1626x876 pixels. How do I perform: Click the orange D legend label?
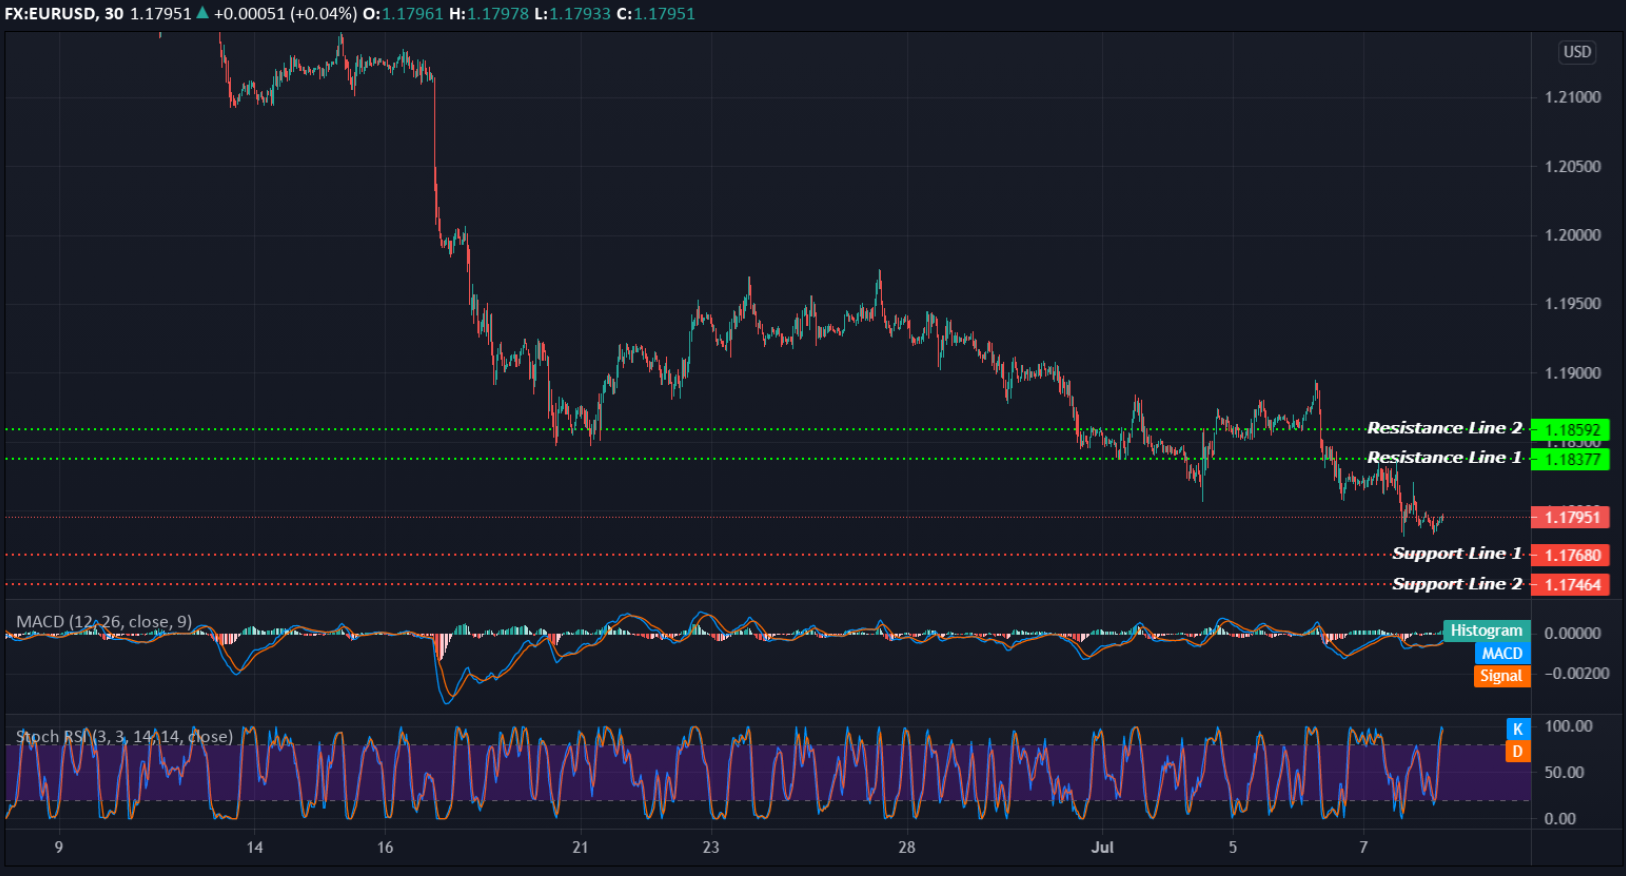click(1518, 752)
